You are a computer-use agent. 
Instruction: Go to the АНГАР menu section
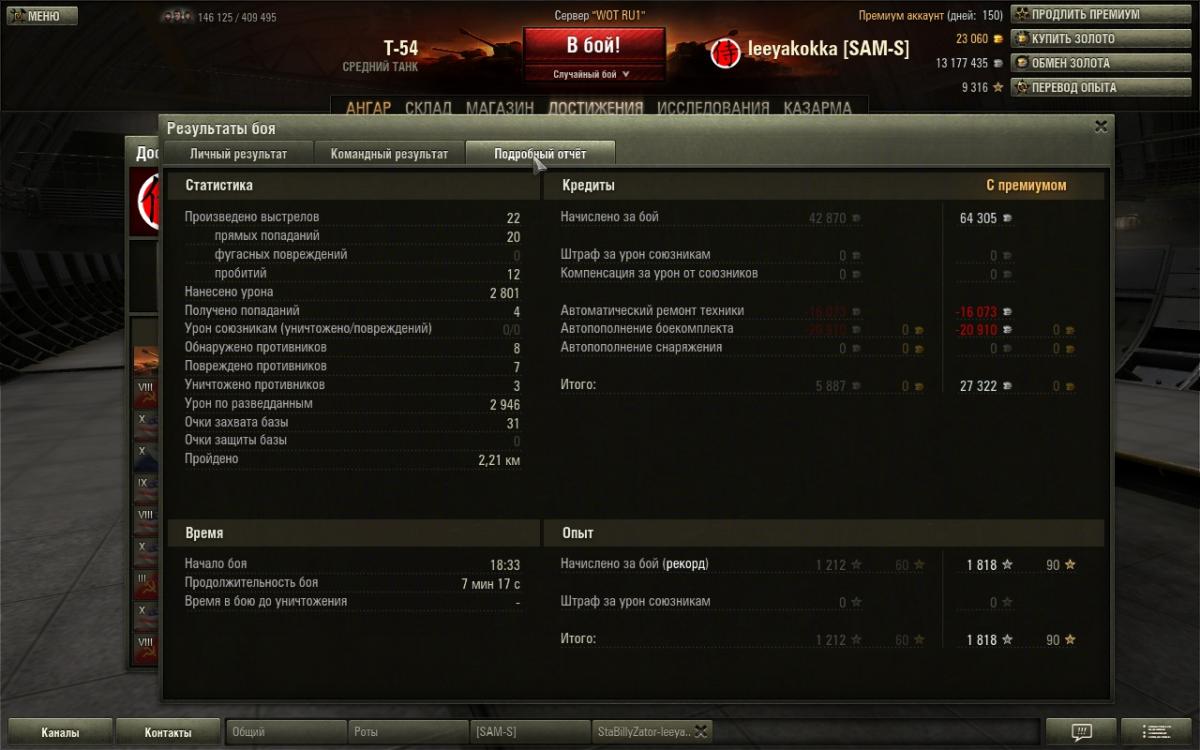click(x=368, y=108)
